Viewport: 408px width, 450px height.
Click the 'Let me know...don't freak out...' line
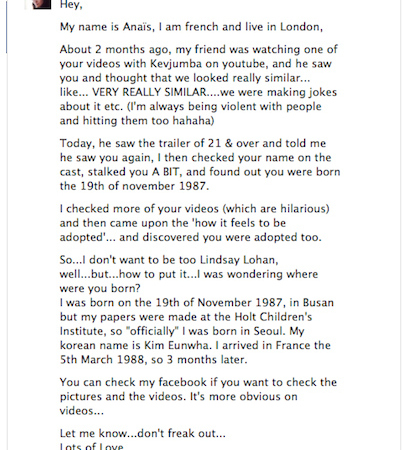(x=143, y=433)
